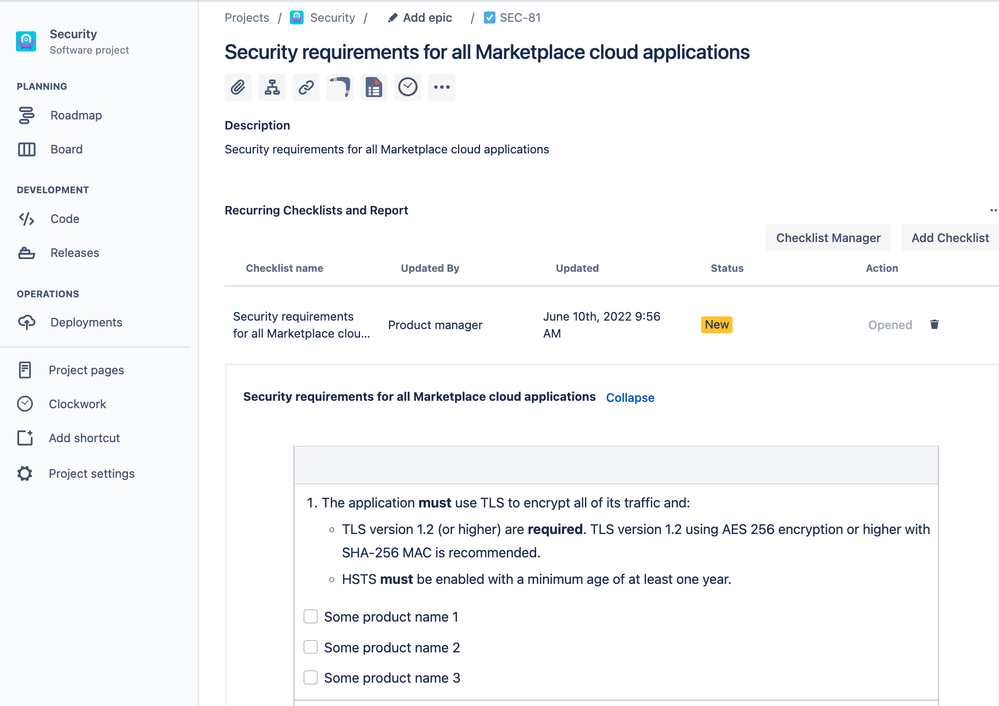
Task: Delete the checklist using trash icon
Action: (x=934, y=324)
